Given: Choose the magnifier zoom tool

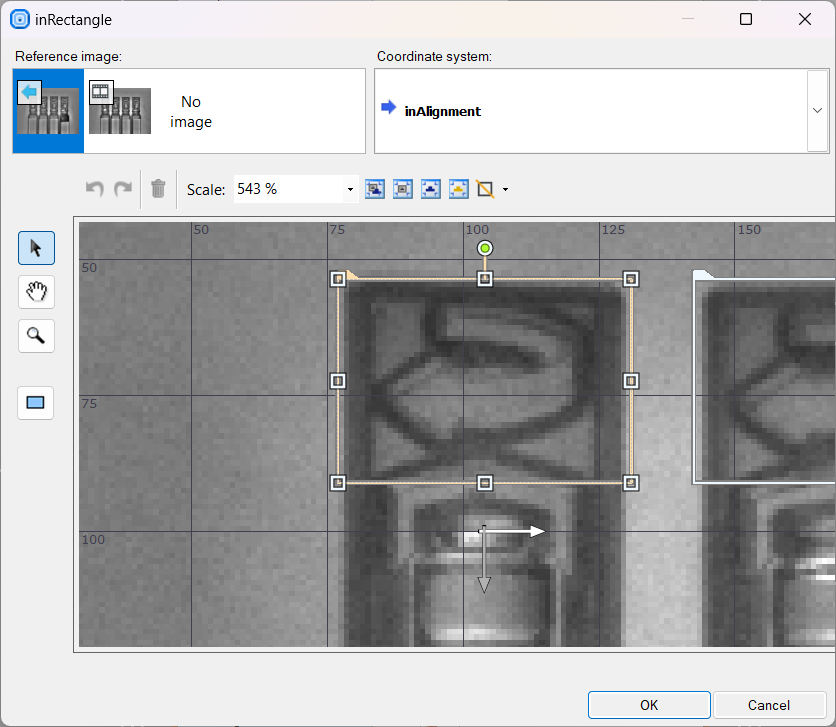Looking at the screenshot, I should (x=36, y=336).
